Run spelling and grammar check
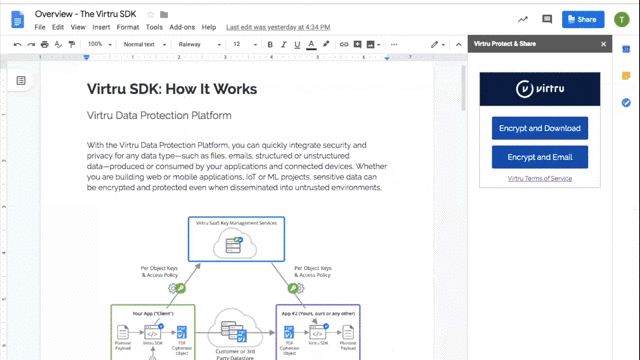Image resolution: width=640 pixels, height=360 pixels. [58, 44]
